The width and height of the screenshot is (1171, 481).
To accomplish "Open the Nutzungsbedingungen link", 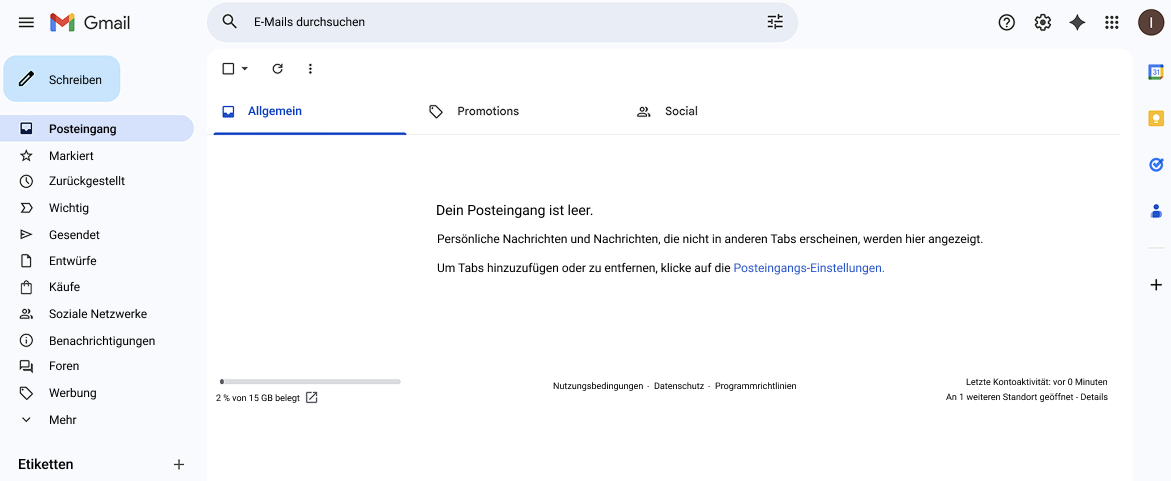I will pyautogui.click(x=597, y=386).
